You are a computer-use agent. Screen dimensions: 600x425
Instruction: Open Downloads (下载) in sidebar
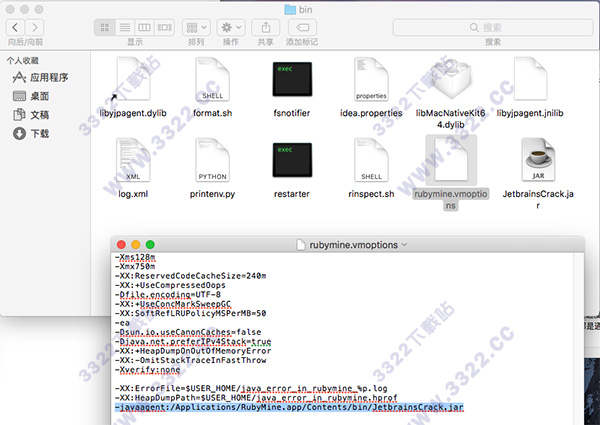tap(31, 134)
